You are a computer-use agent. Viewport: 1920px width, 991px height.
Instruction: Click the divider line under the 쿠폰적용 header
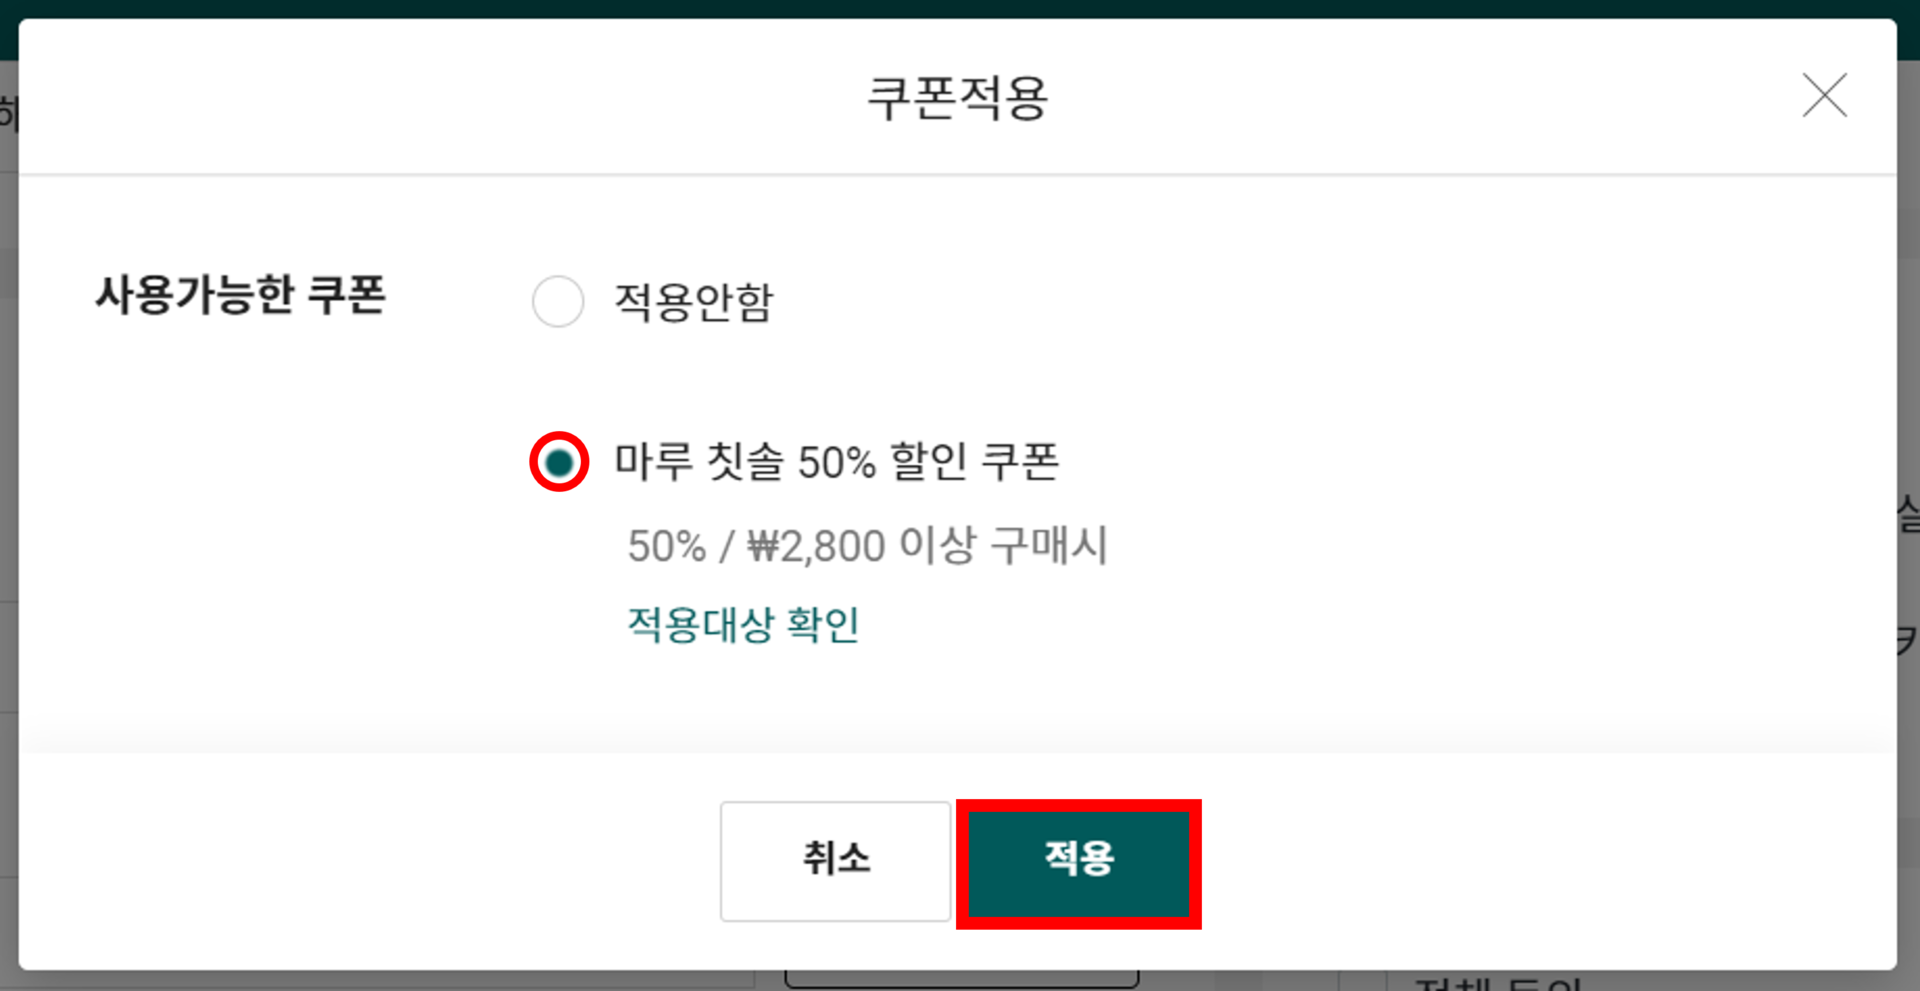click(958, 175)
